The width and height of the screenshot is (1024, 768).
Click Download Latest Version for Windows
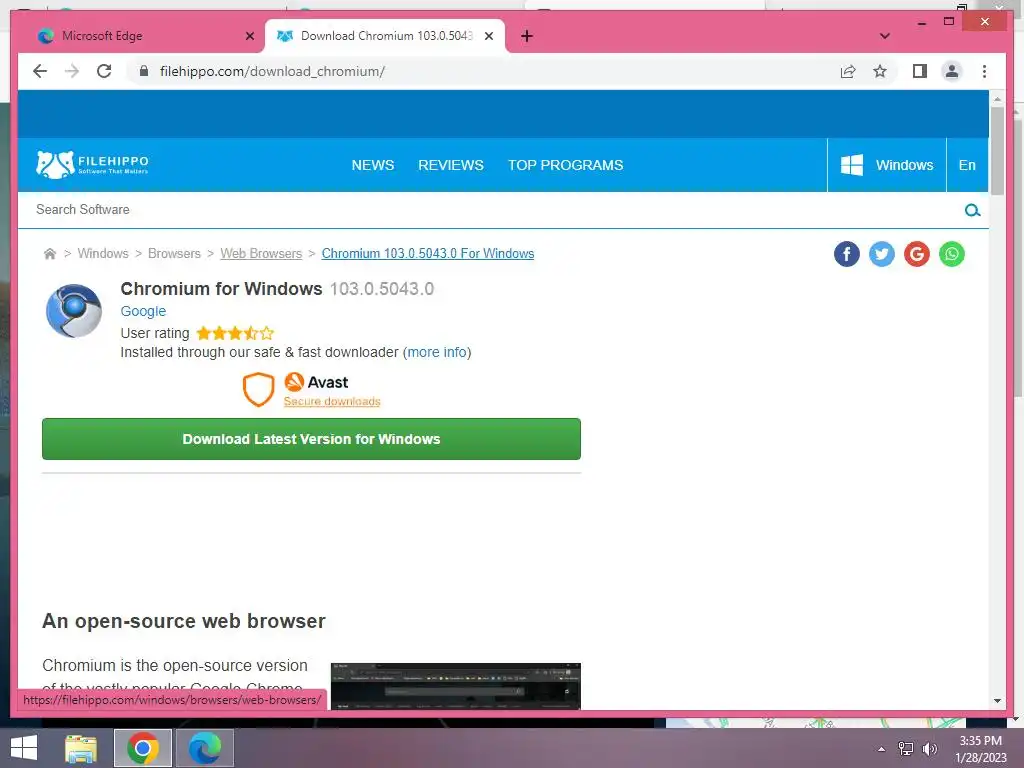pyautogui.click(x=311, y=439)
